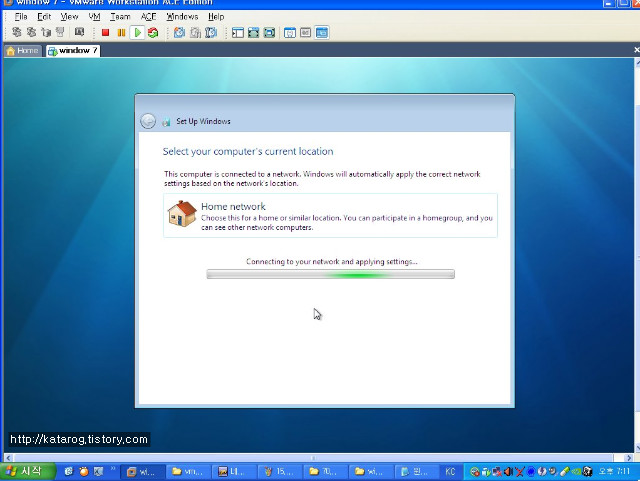
Task: Close the window 7 tab with X
Action: (x=636, y=50)
